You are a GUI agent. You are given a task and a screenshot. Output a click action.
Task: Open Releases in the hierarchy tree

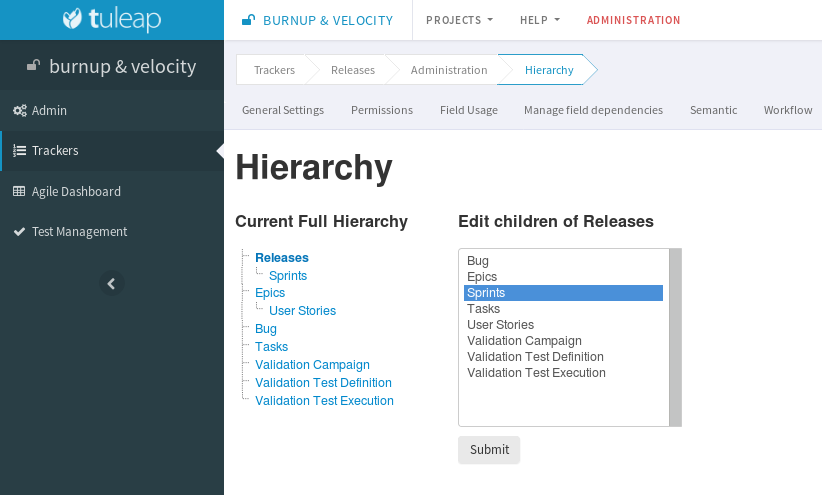282,257
